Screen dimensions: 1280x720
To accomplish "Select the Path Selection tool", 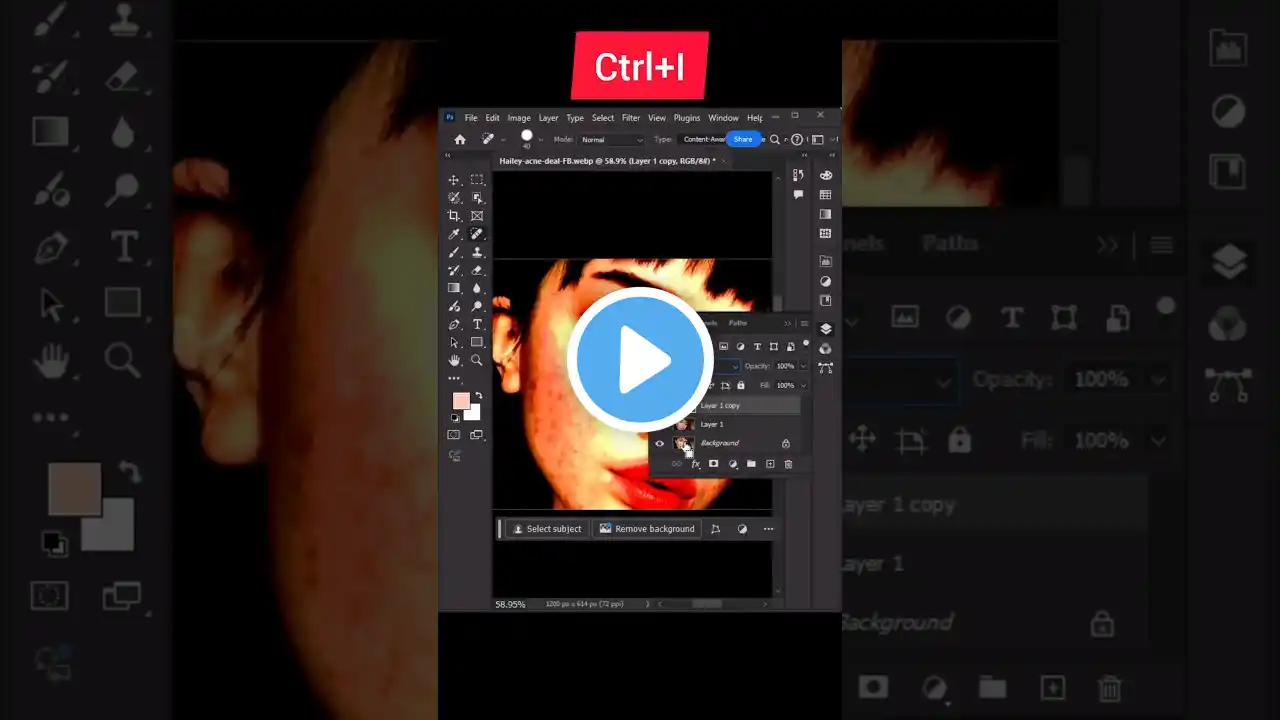I will (x=454, y=342).
